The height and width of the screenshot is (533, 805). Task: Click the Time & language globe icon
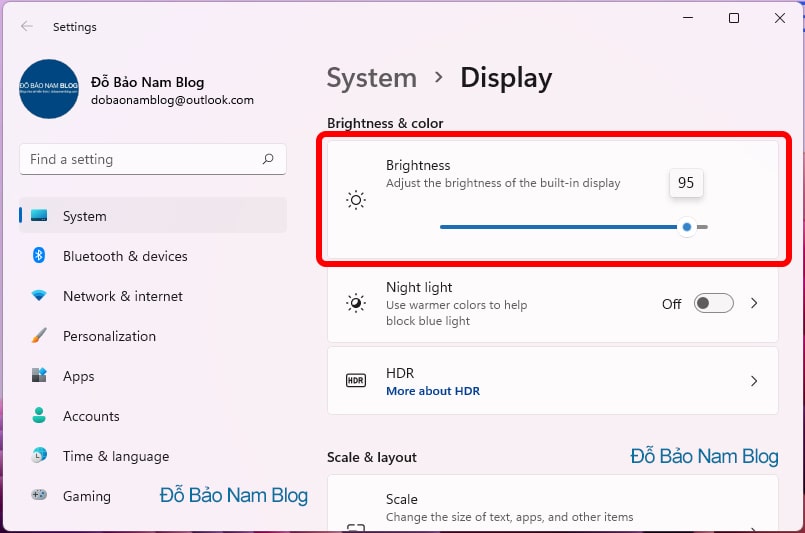click(x=39, y=455)
